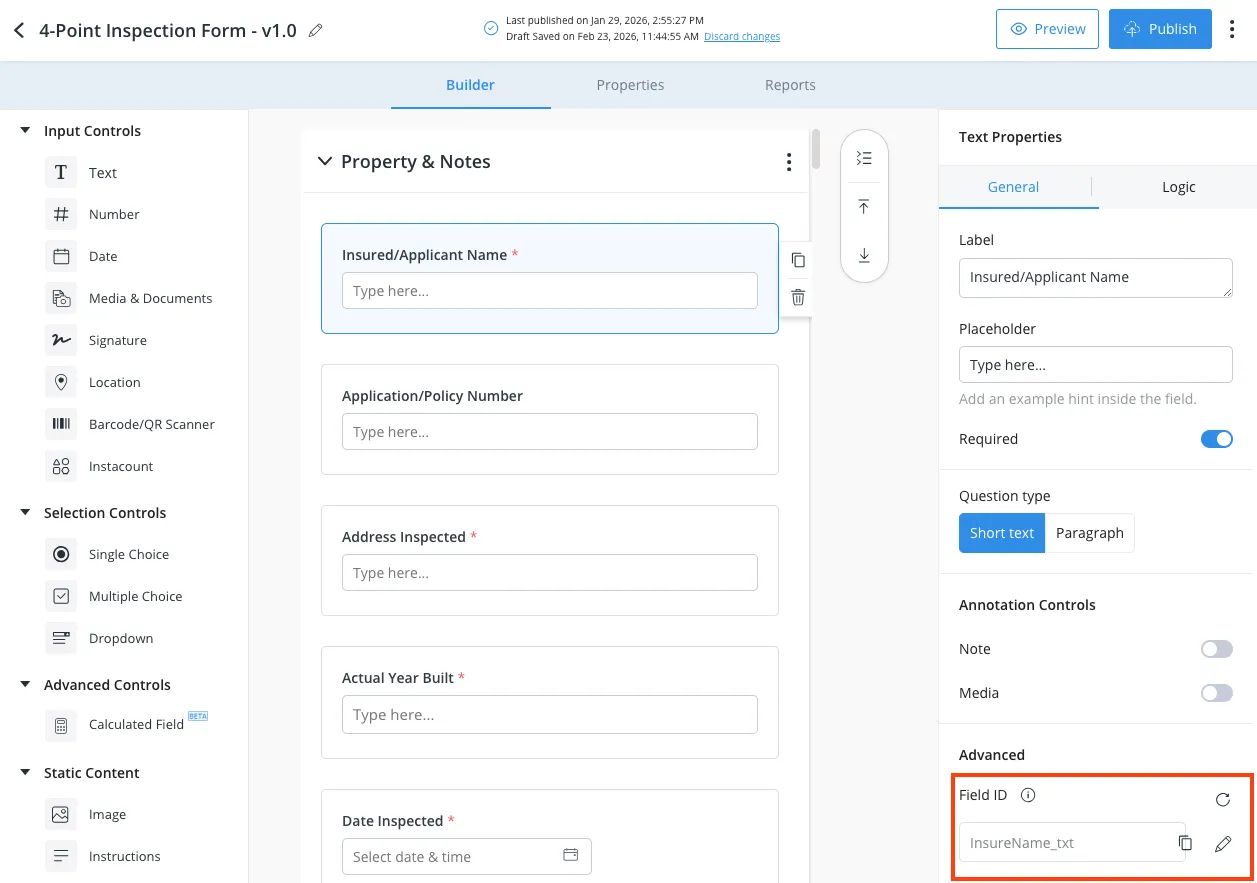Select Short text question type

click(1002, 533)
